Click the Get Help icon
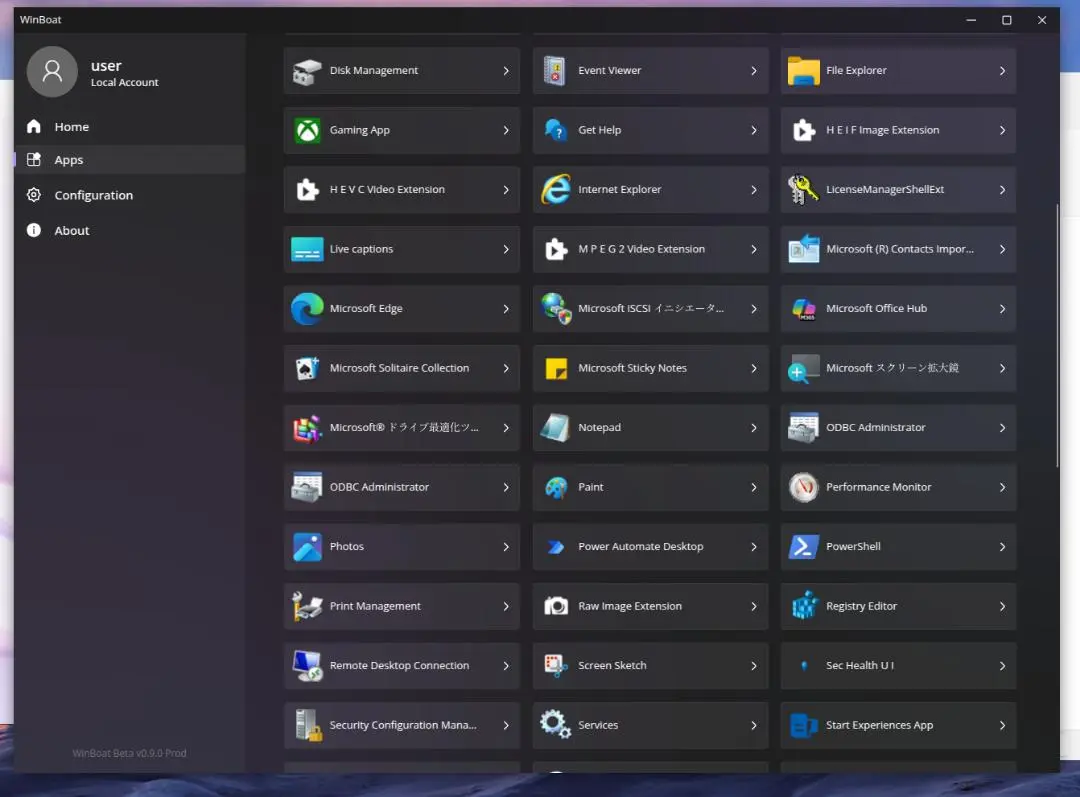The image size is (1080, 797). pos(555,130)
